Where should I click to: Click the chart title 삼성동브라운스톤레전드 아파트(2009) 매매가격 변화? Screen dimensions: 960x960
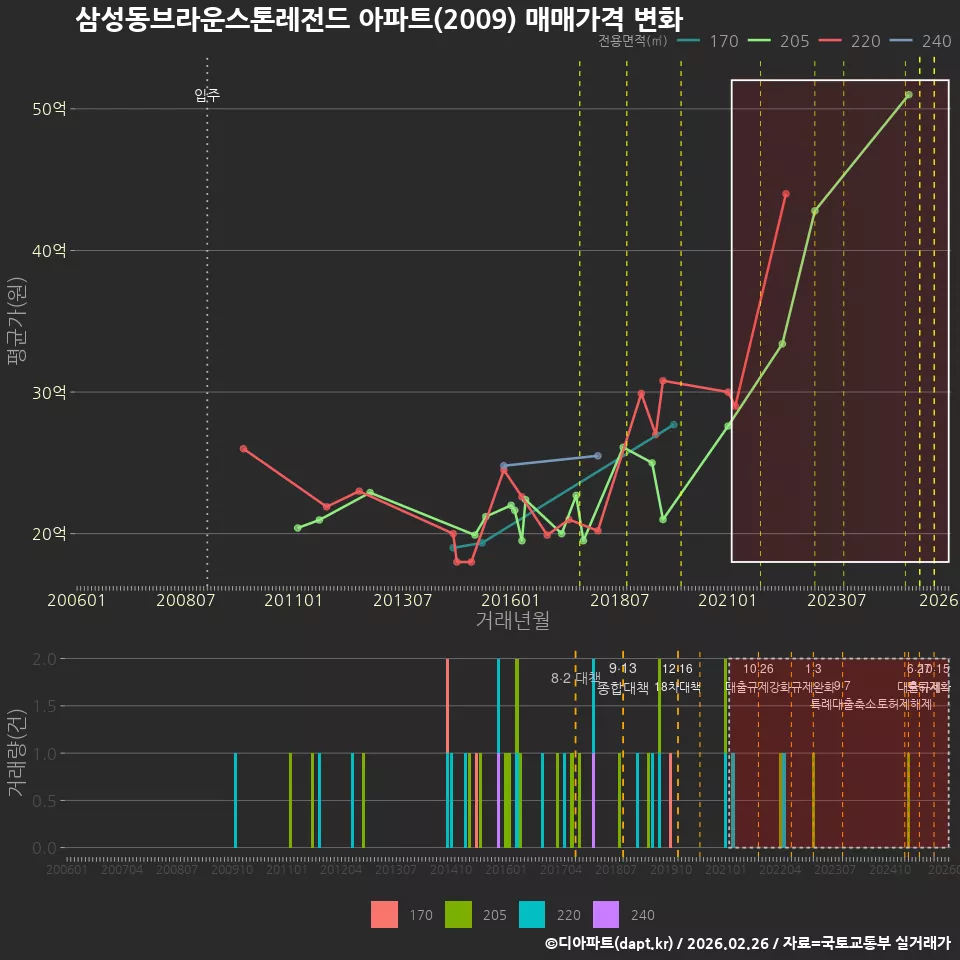pyautogui.click(x=379, y=19)
